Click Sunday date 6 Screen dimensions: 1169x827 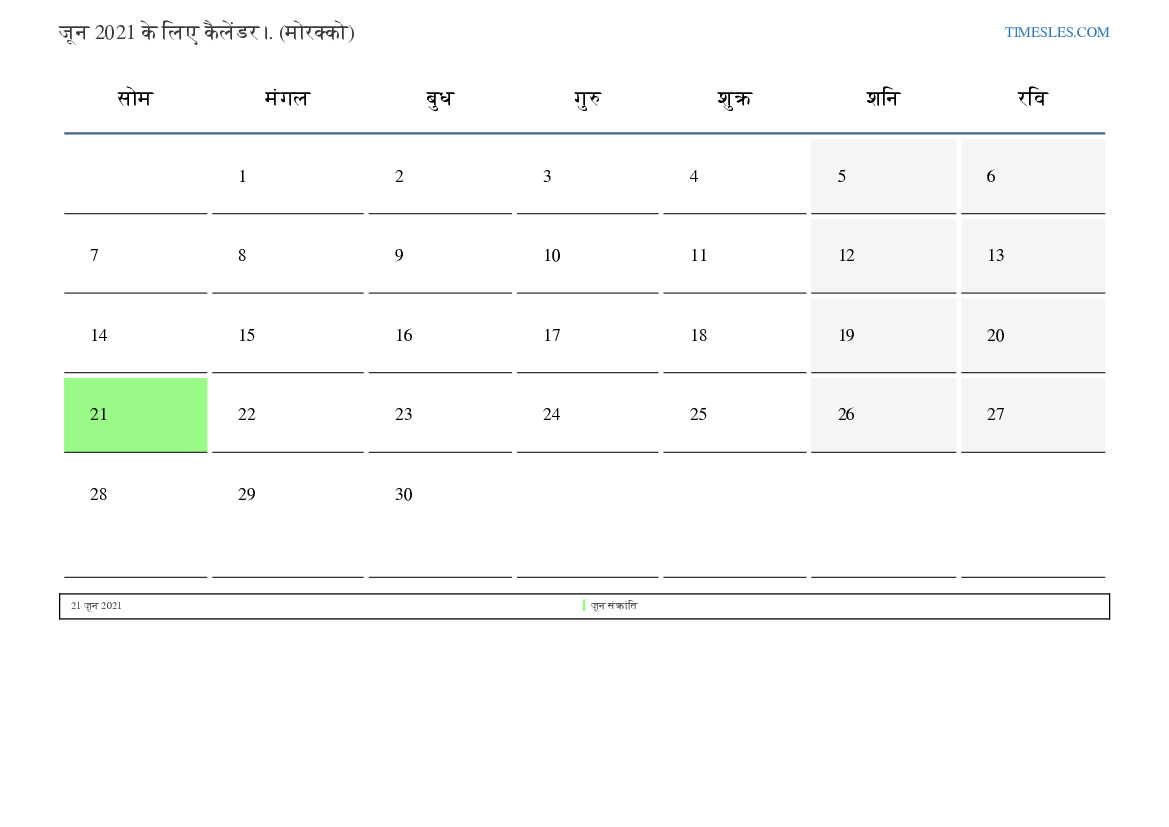coord(1033,177)
